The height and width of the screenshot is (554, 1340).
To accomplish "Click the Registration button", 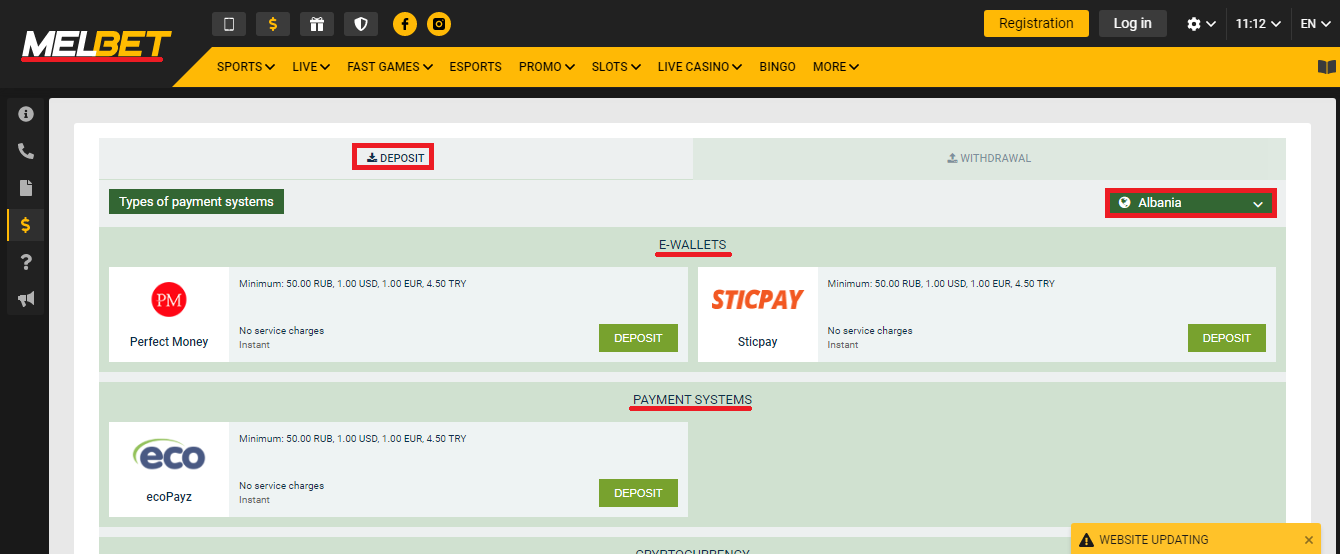I will tap(1036, 24).
